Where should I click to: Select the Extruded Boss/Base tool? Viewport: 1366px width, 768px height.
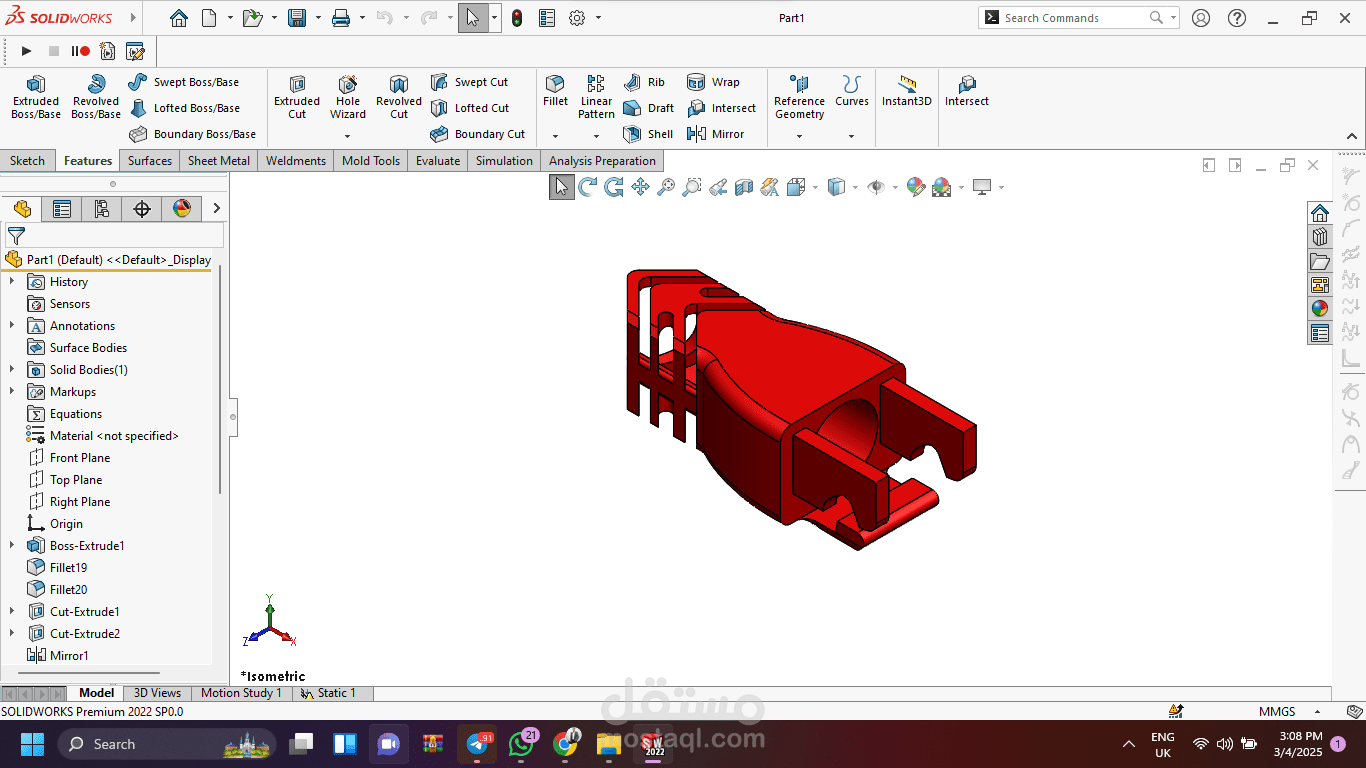[35, 97]
